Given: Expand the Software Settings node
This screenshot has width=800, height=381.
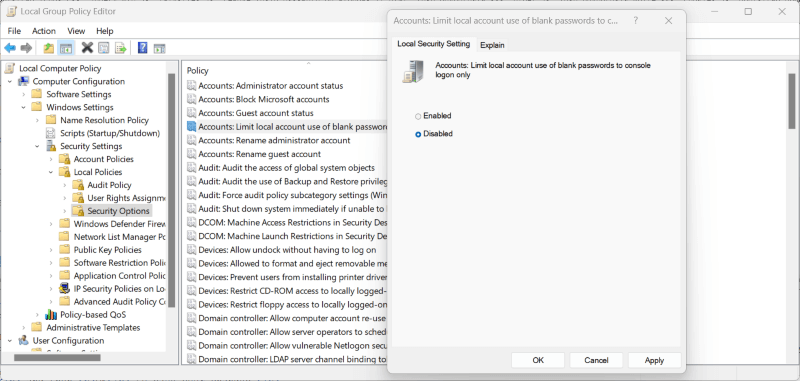Looking at the screenshot, I should click(23, 94).
